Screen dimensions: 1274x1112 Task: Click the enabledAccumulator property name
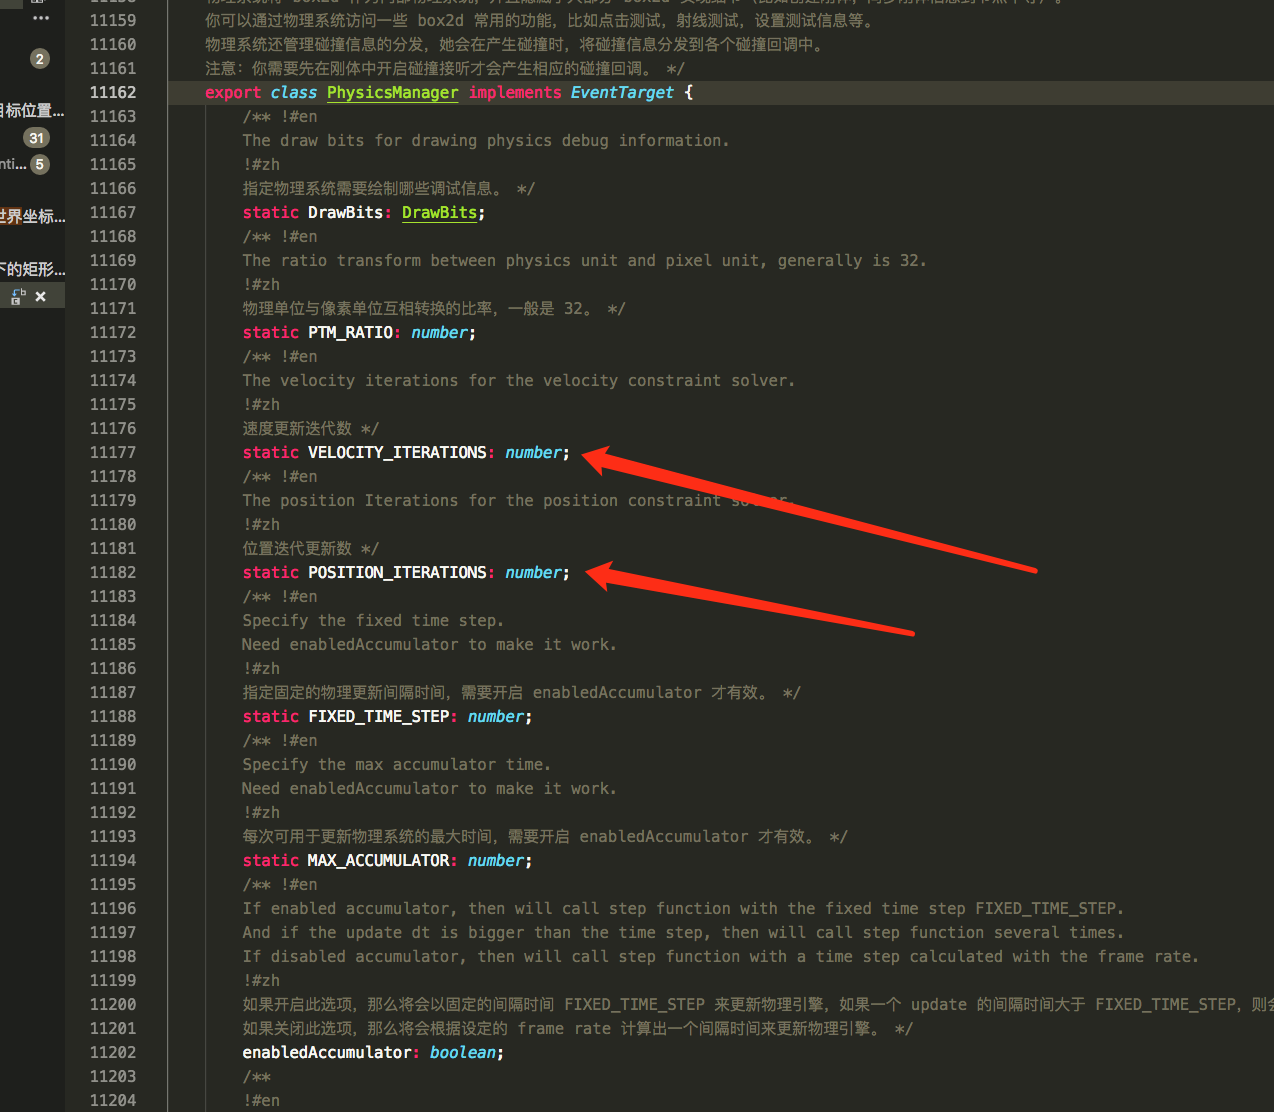pyautogui.click(x=327, y=1052)
